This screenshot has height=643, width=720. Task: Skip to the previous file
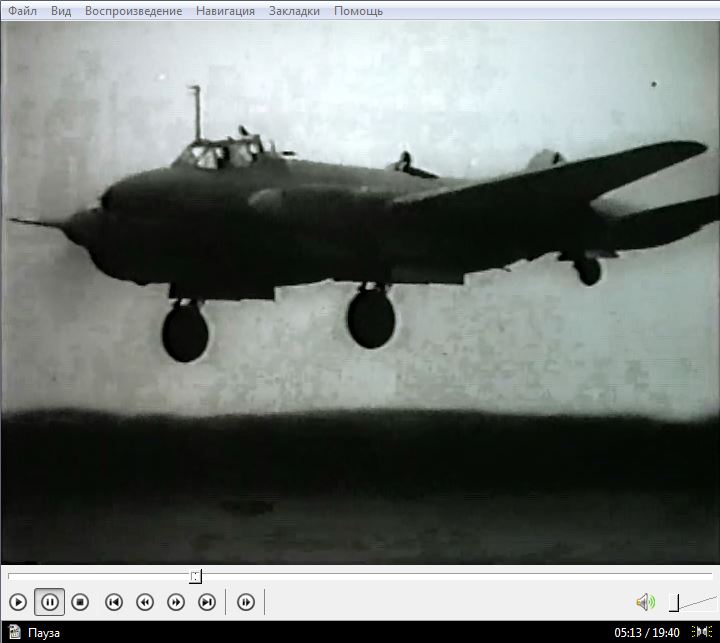[x=114, y=602]
